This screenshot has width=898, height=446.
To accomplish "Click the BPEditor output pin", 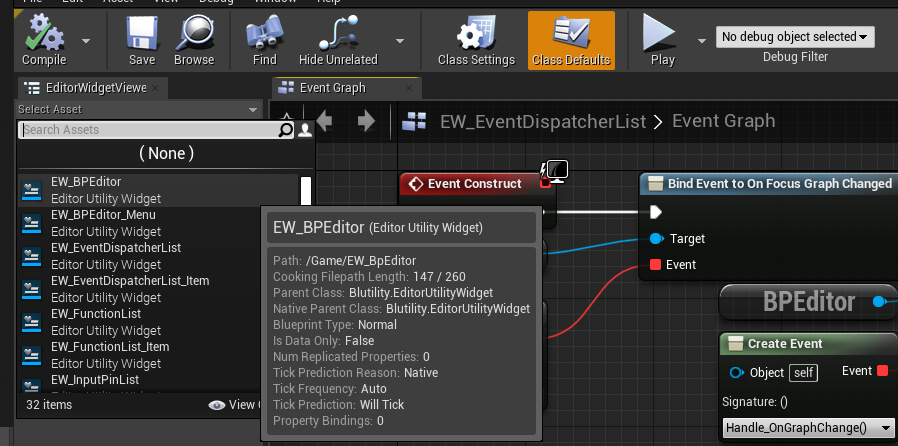I will click(x=879, y=302).
